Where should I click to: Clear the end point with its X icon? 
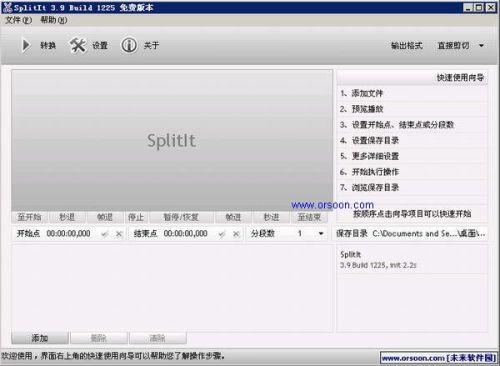coord(236,234)
